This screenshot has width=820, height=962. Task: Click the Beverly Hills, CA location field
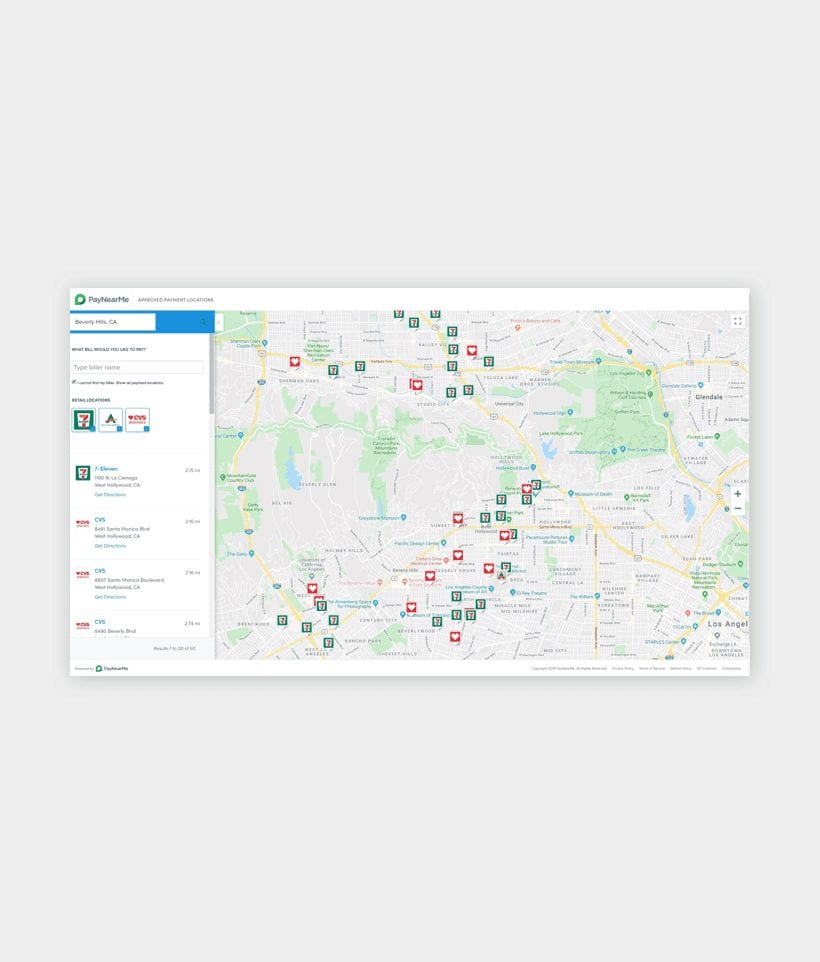[x=113, y=322]
